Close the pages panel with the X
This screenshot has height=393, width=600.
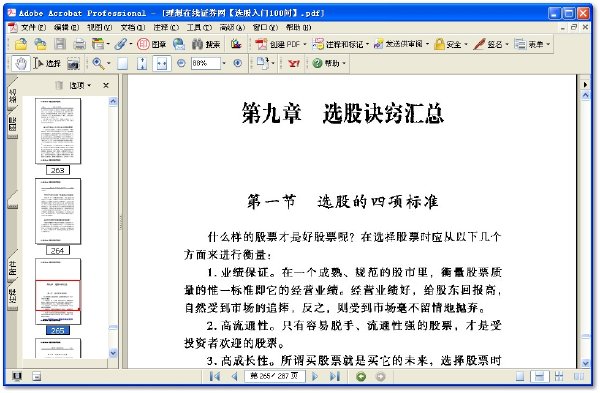pos(106,85)
